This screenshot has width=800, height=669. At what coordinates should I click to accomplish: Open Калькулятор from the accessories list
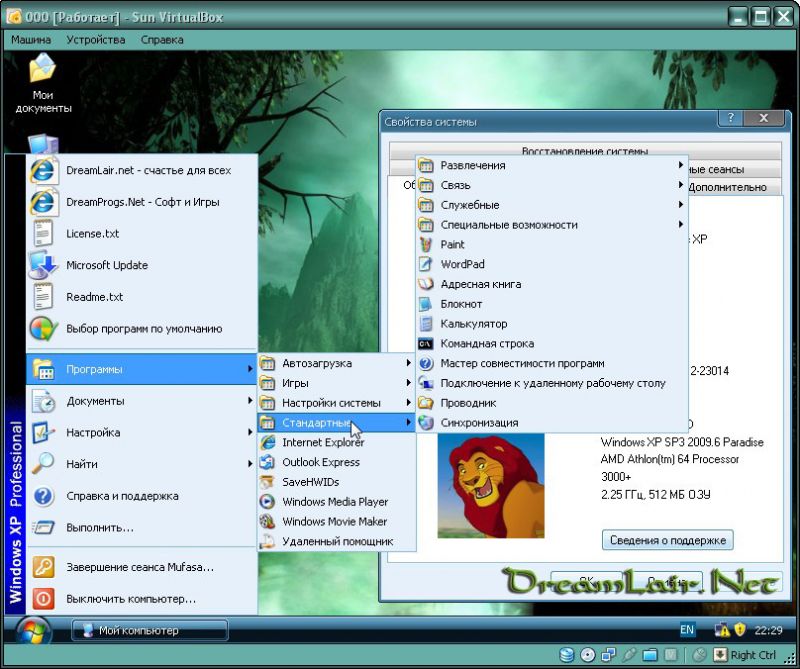point(473,324)
